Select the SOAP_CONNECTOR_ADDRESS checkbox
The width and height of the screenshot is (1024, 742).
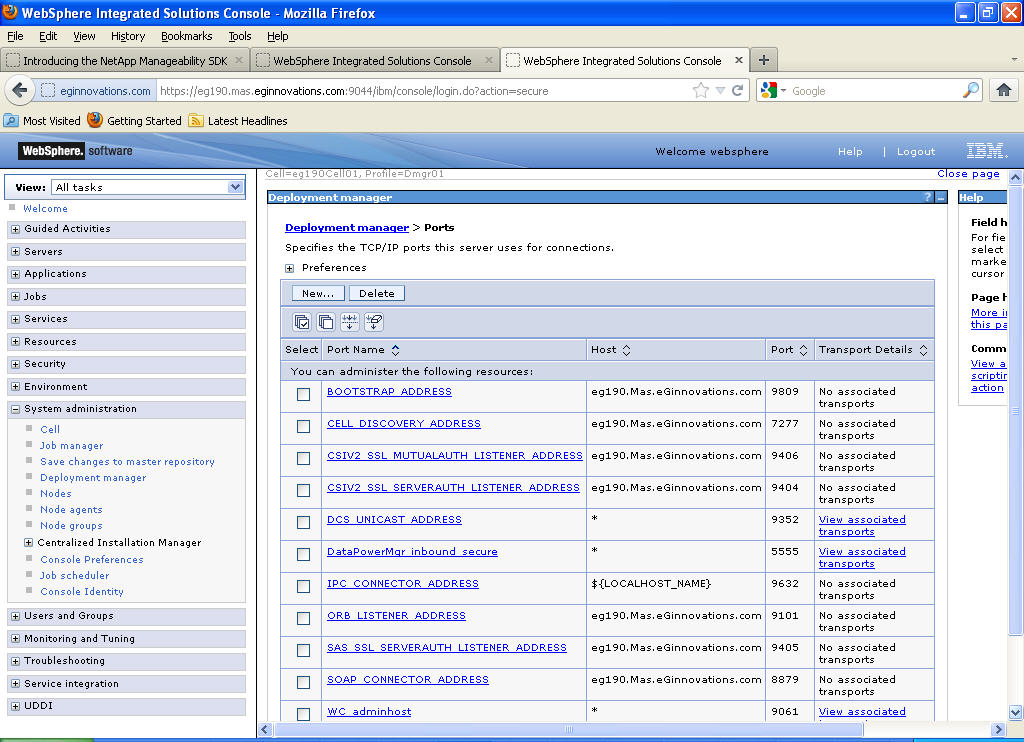point(303,683)
